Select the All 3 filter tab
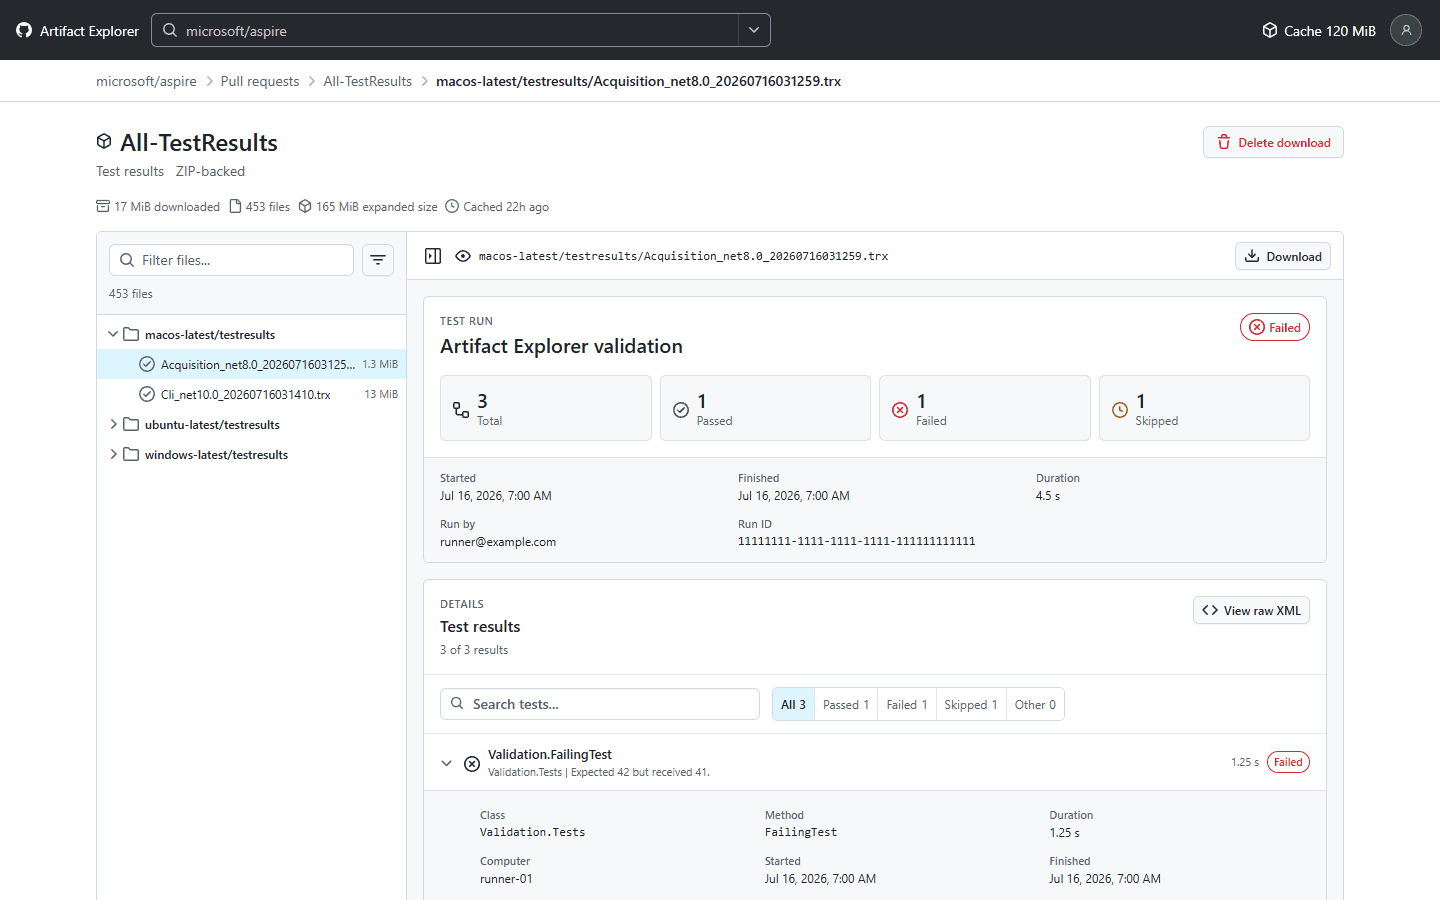 tap(793, 704)
